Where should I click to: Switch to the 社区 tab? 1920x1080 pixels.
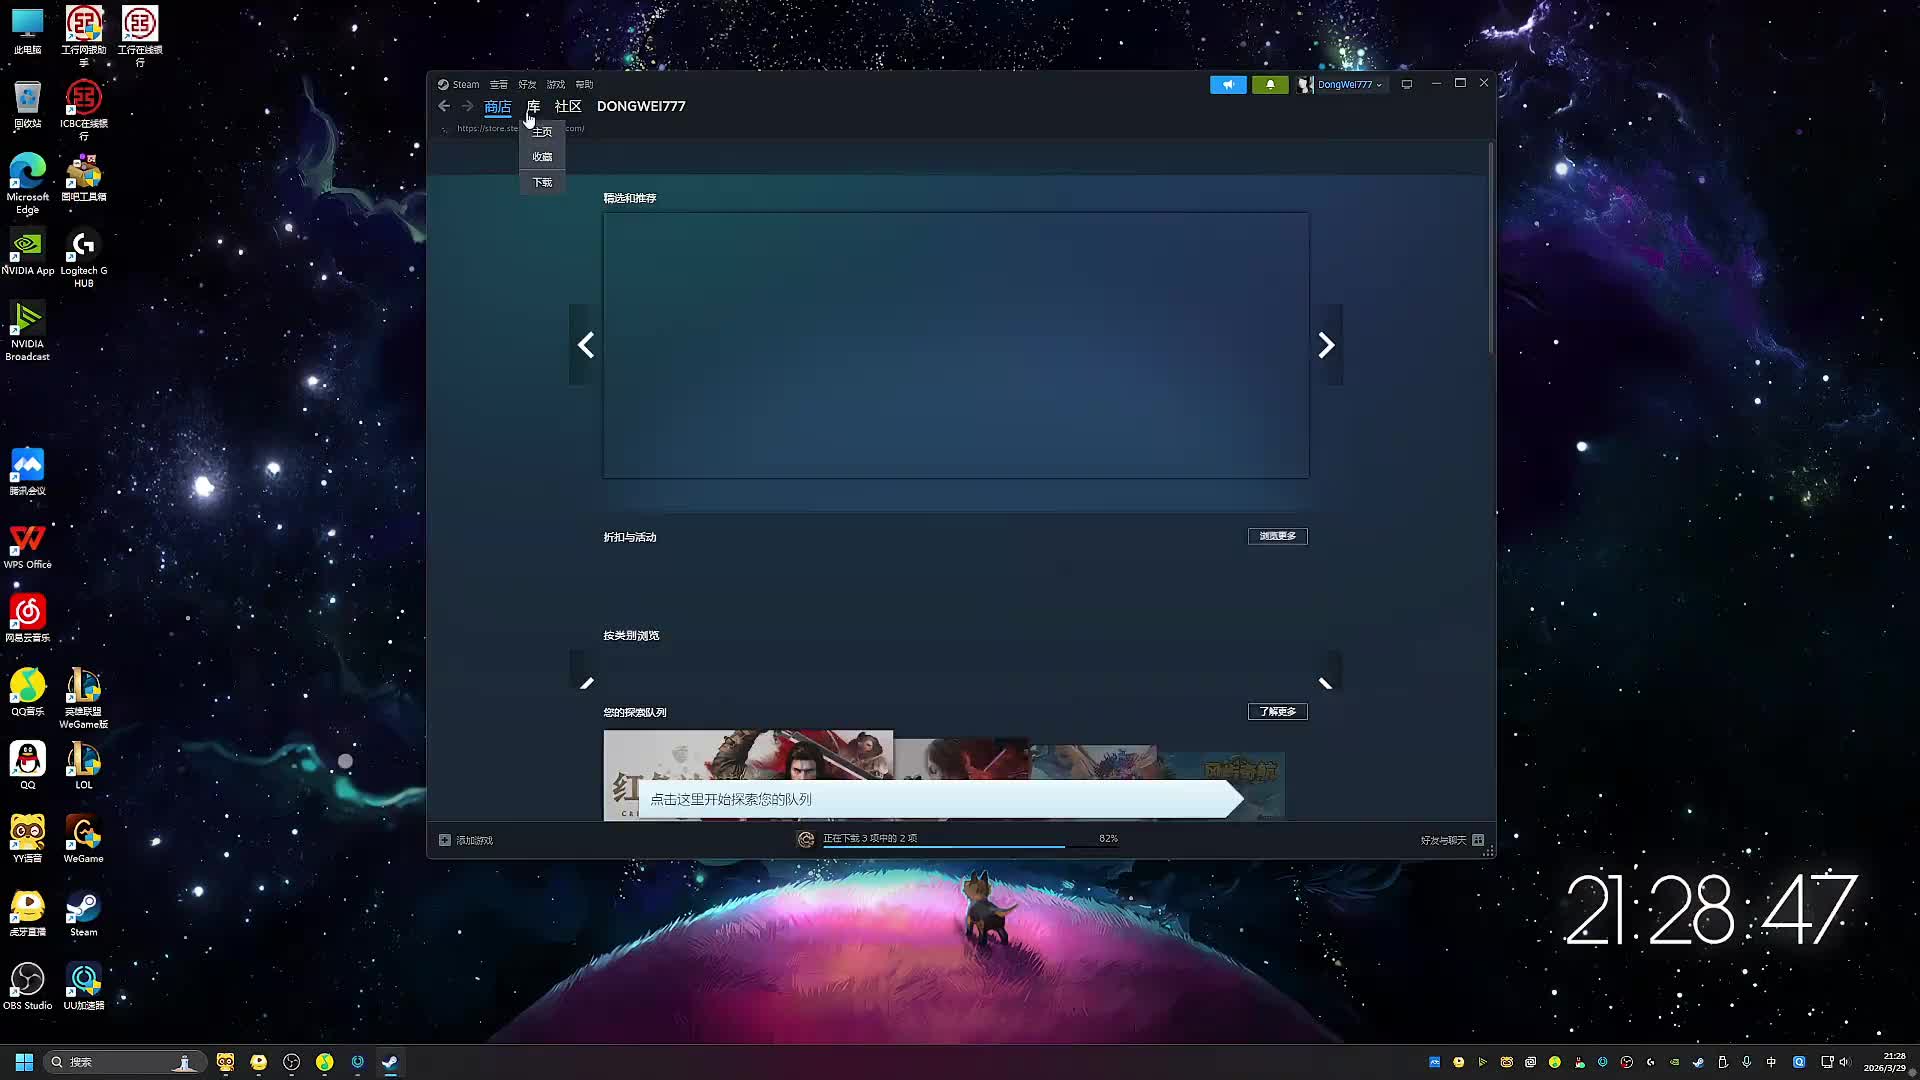pyautogui.click(x=567, y=106)
